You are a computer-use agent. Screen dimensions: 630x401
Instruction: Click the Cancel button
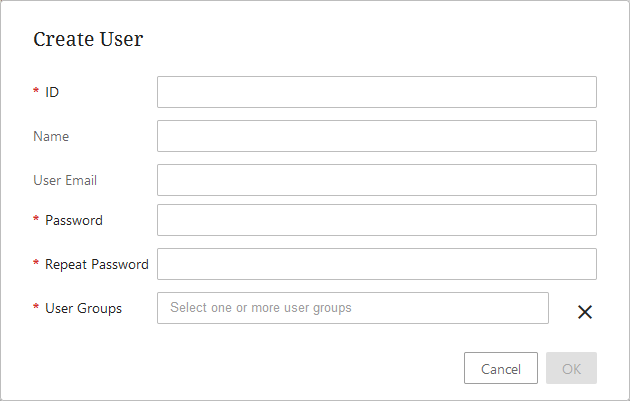coord(501,368)
